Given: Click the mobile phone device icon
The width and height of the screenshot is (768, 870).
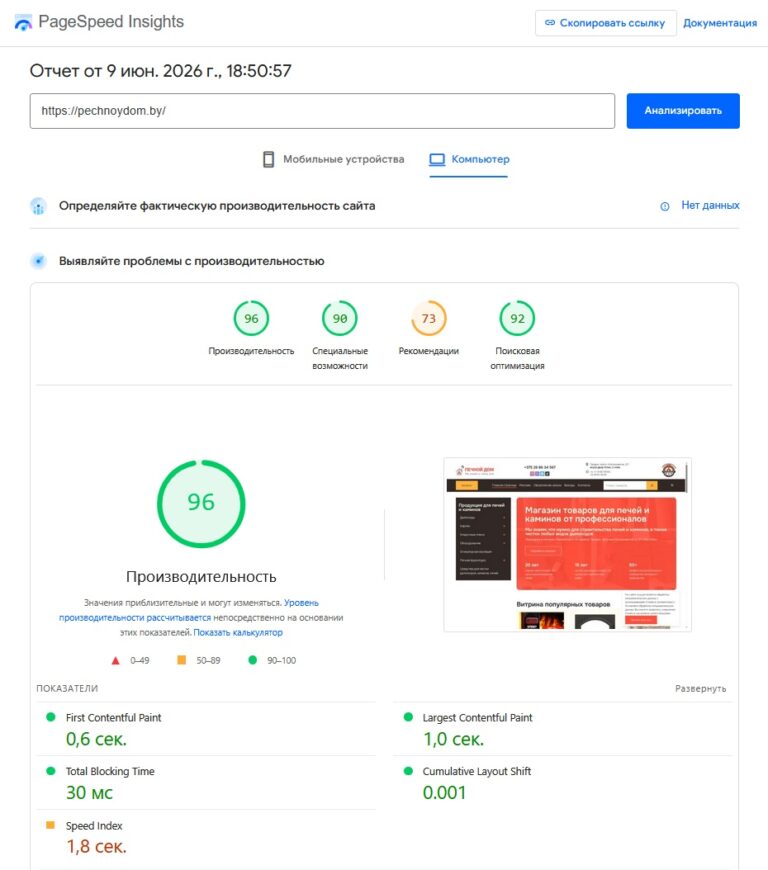Looking at the screenshot, I should 269,159.
